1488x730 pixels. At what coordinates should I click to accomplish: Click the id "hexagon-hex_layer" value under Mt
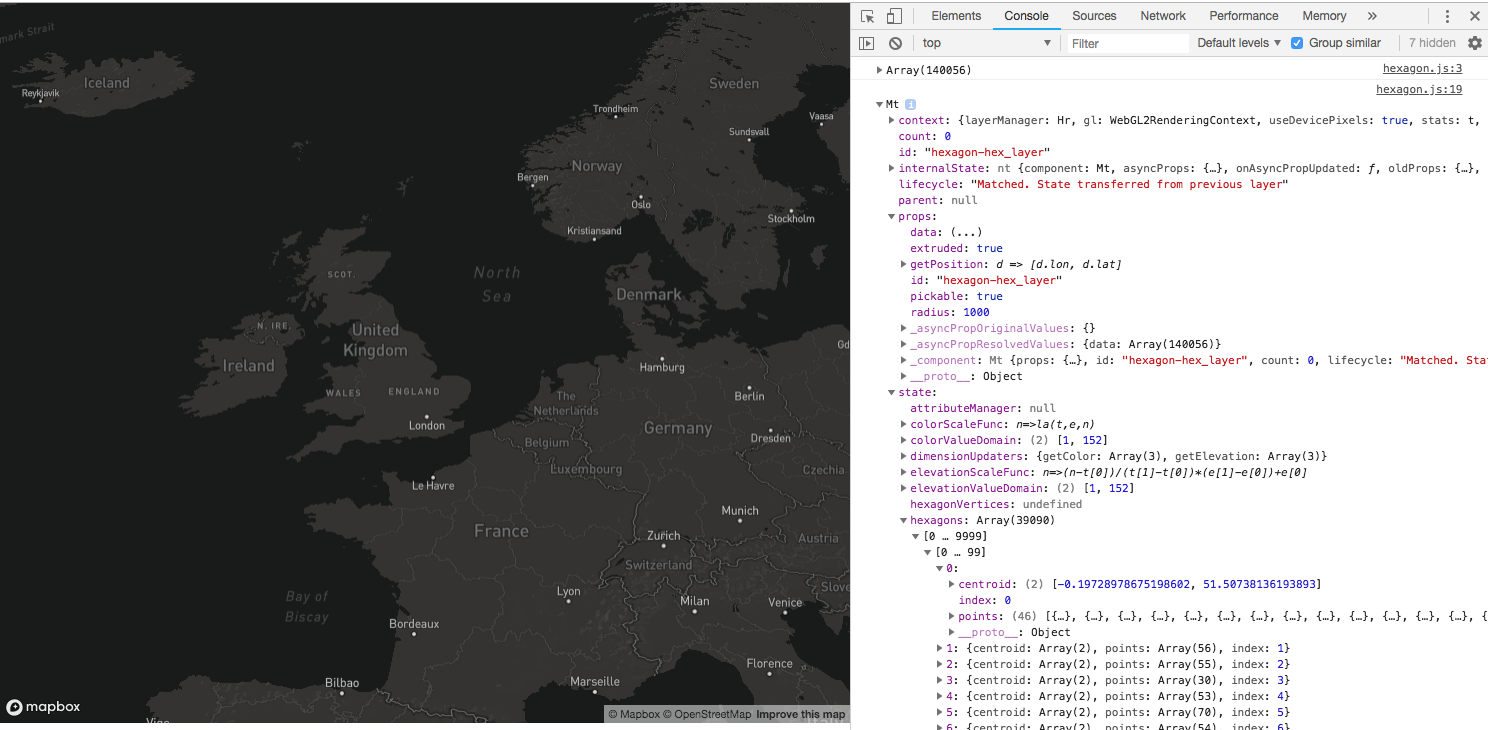(987, 152)
